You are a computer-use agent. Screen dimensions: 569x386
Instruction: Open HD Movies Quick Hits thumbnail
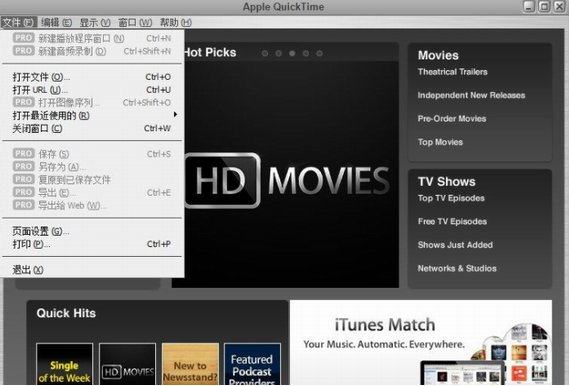click(x=127, y=364)
